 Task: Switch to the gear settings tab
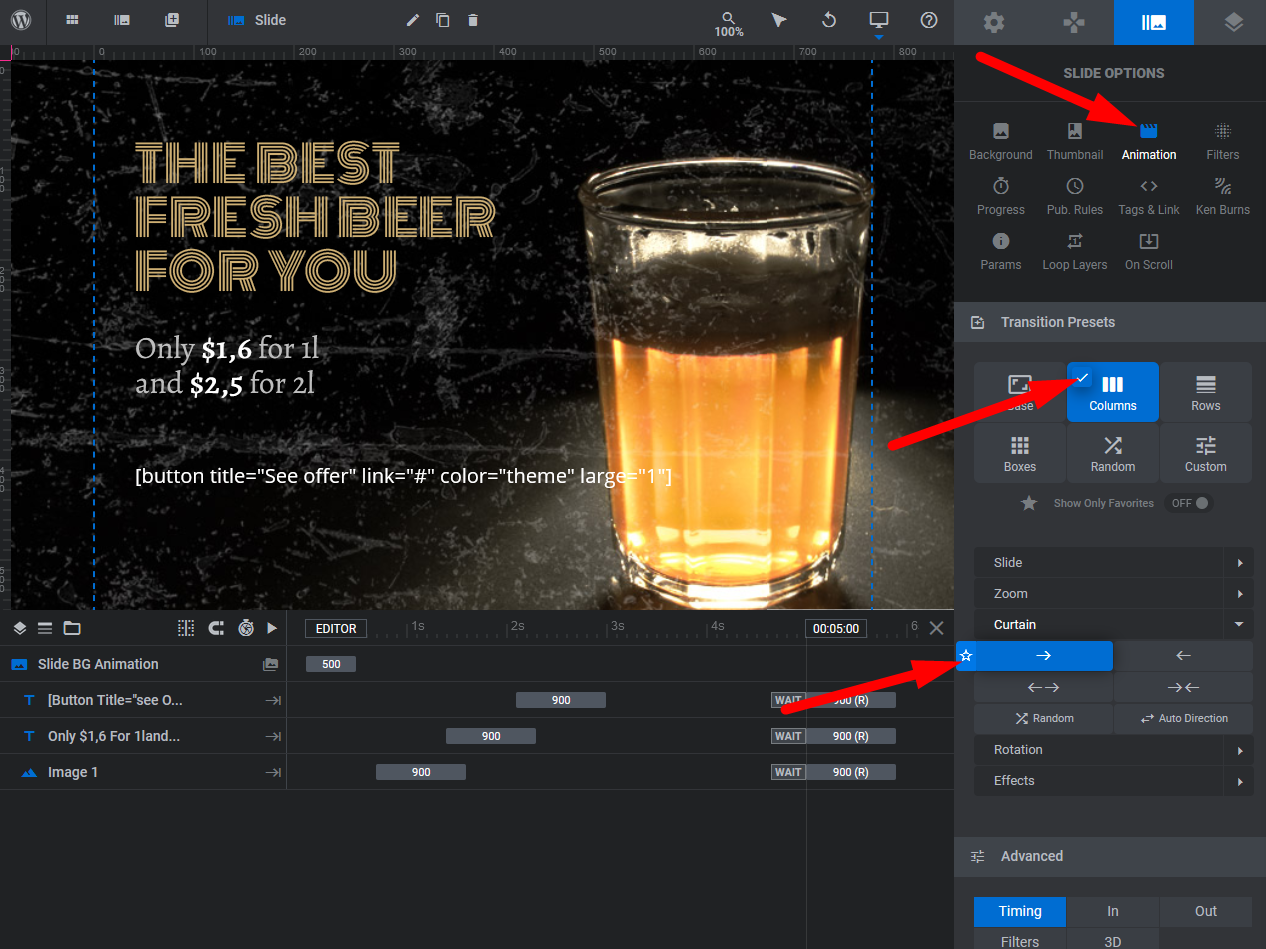point(993,22)
